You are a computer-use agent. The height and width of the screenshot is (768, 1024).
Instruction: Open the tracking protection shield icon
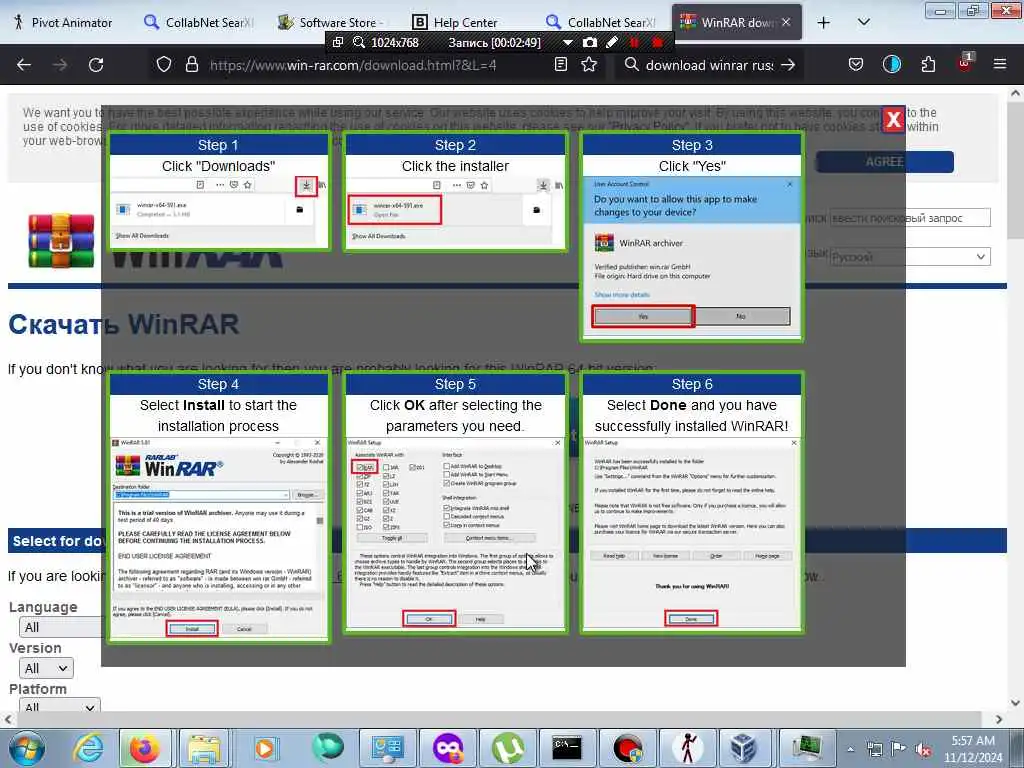(x=164, y=65)
